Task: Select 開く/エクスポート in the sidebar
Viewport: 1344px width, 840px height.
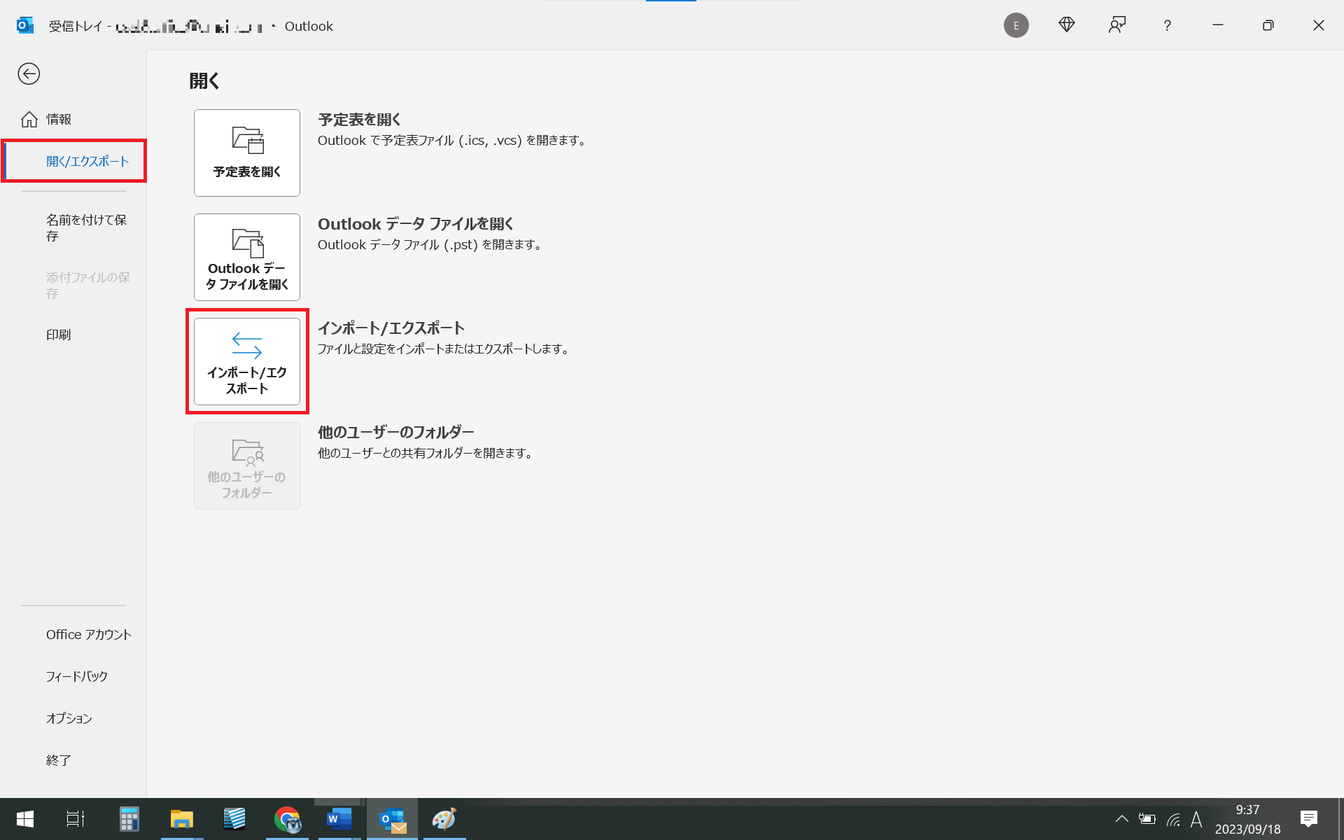Action: [87, 161]
